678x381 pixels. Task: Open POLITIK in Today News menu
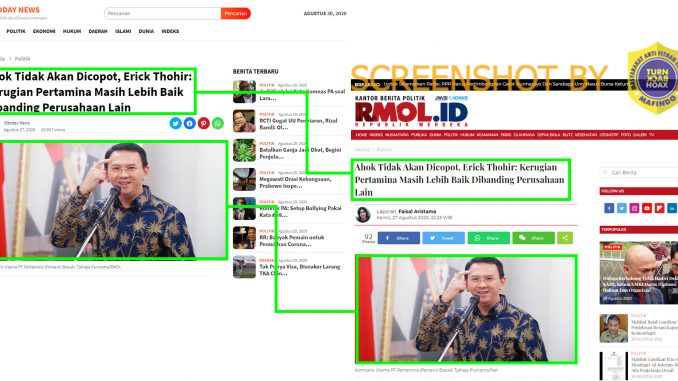coord(16,31)
